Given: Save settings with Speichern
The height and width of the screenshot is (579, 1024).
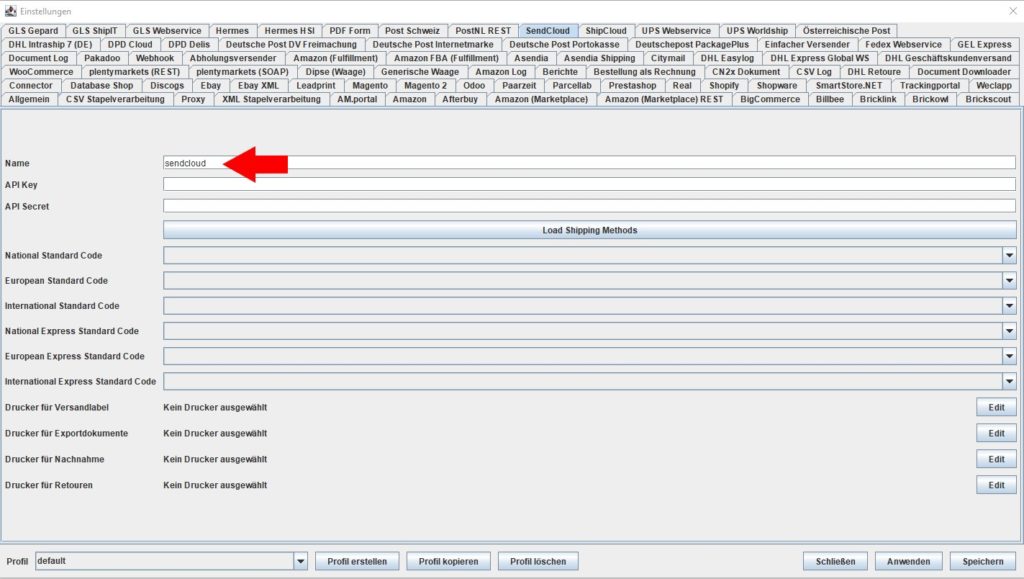Looking at the screenshot, I should click(983, 561).
